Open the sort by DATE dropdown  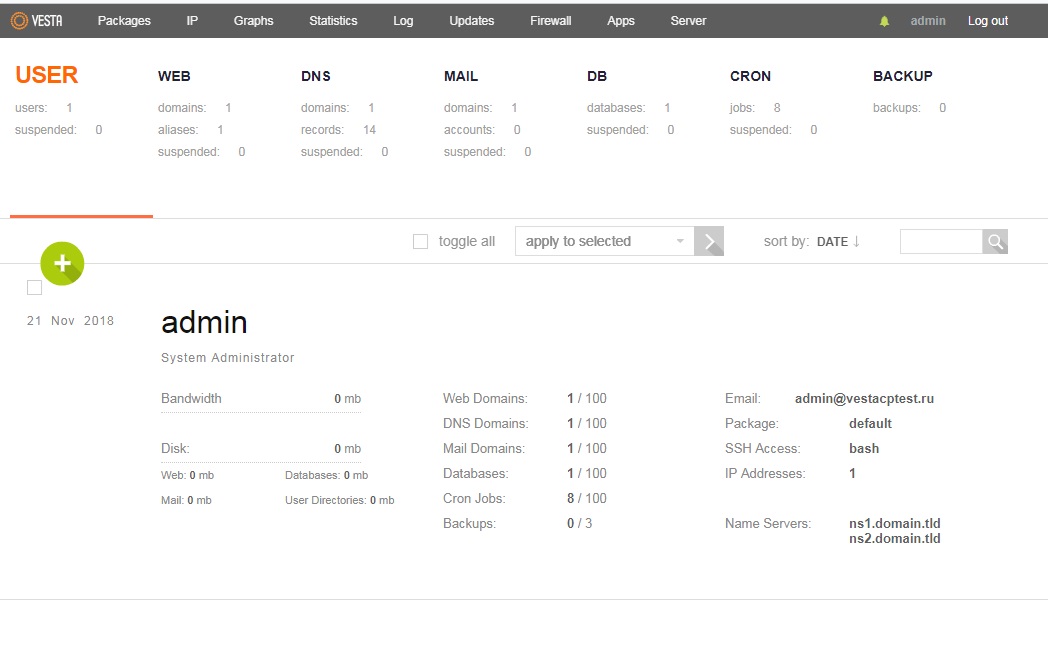click(832, 241)
